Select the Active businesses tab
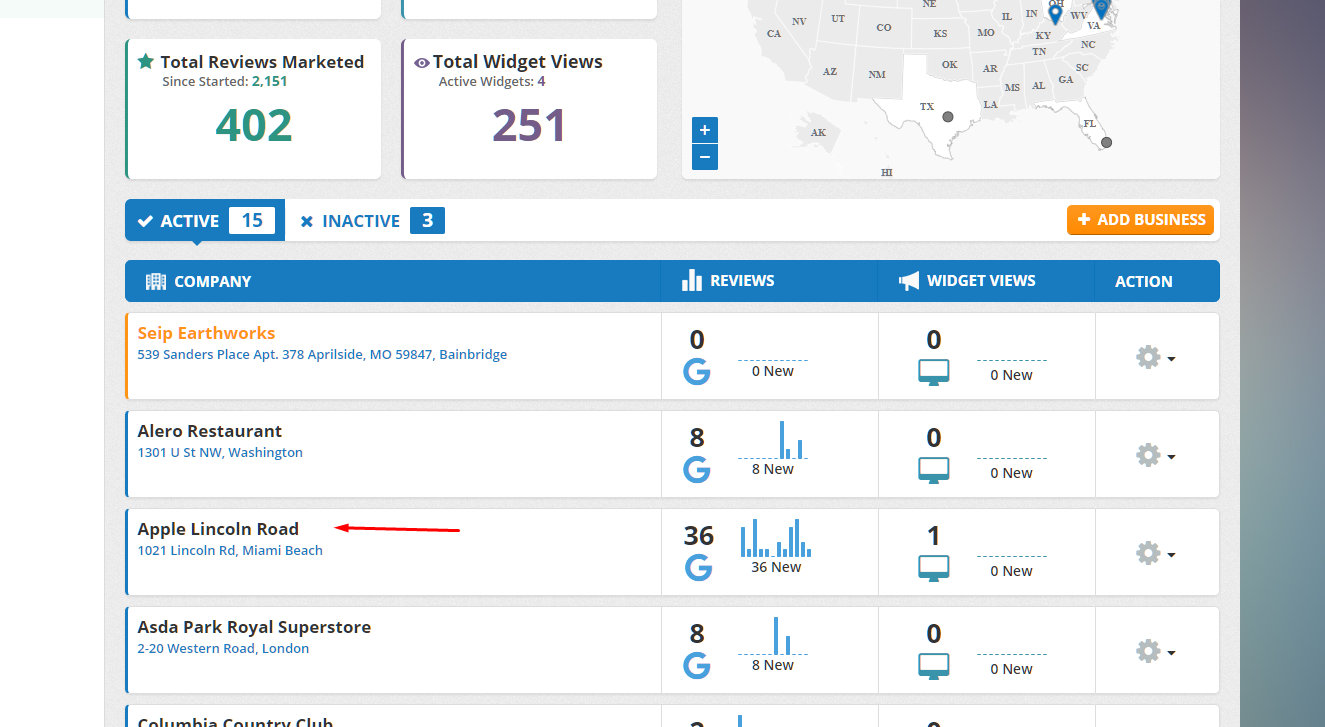Viewport: 1325px width, 727px height. (205, 221)
